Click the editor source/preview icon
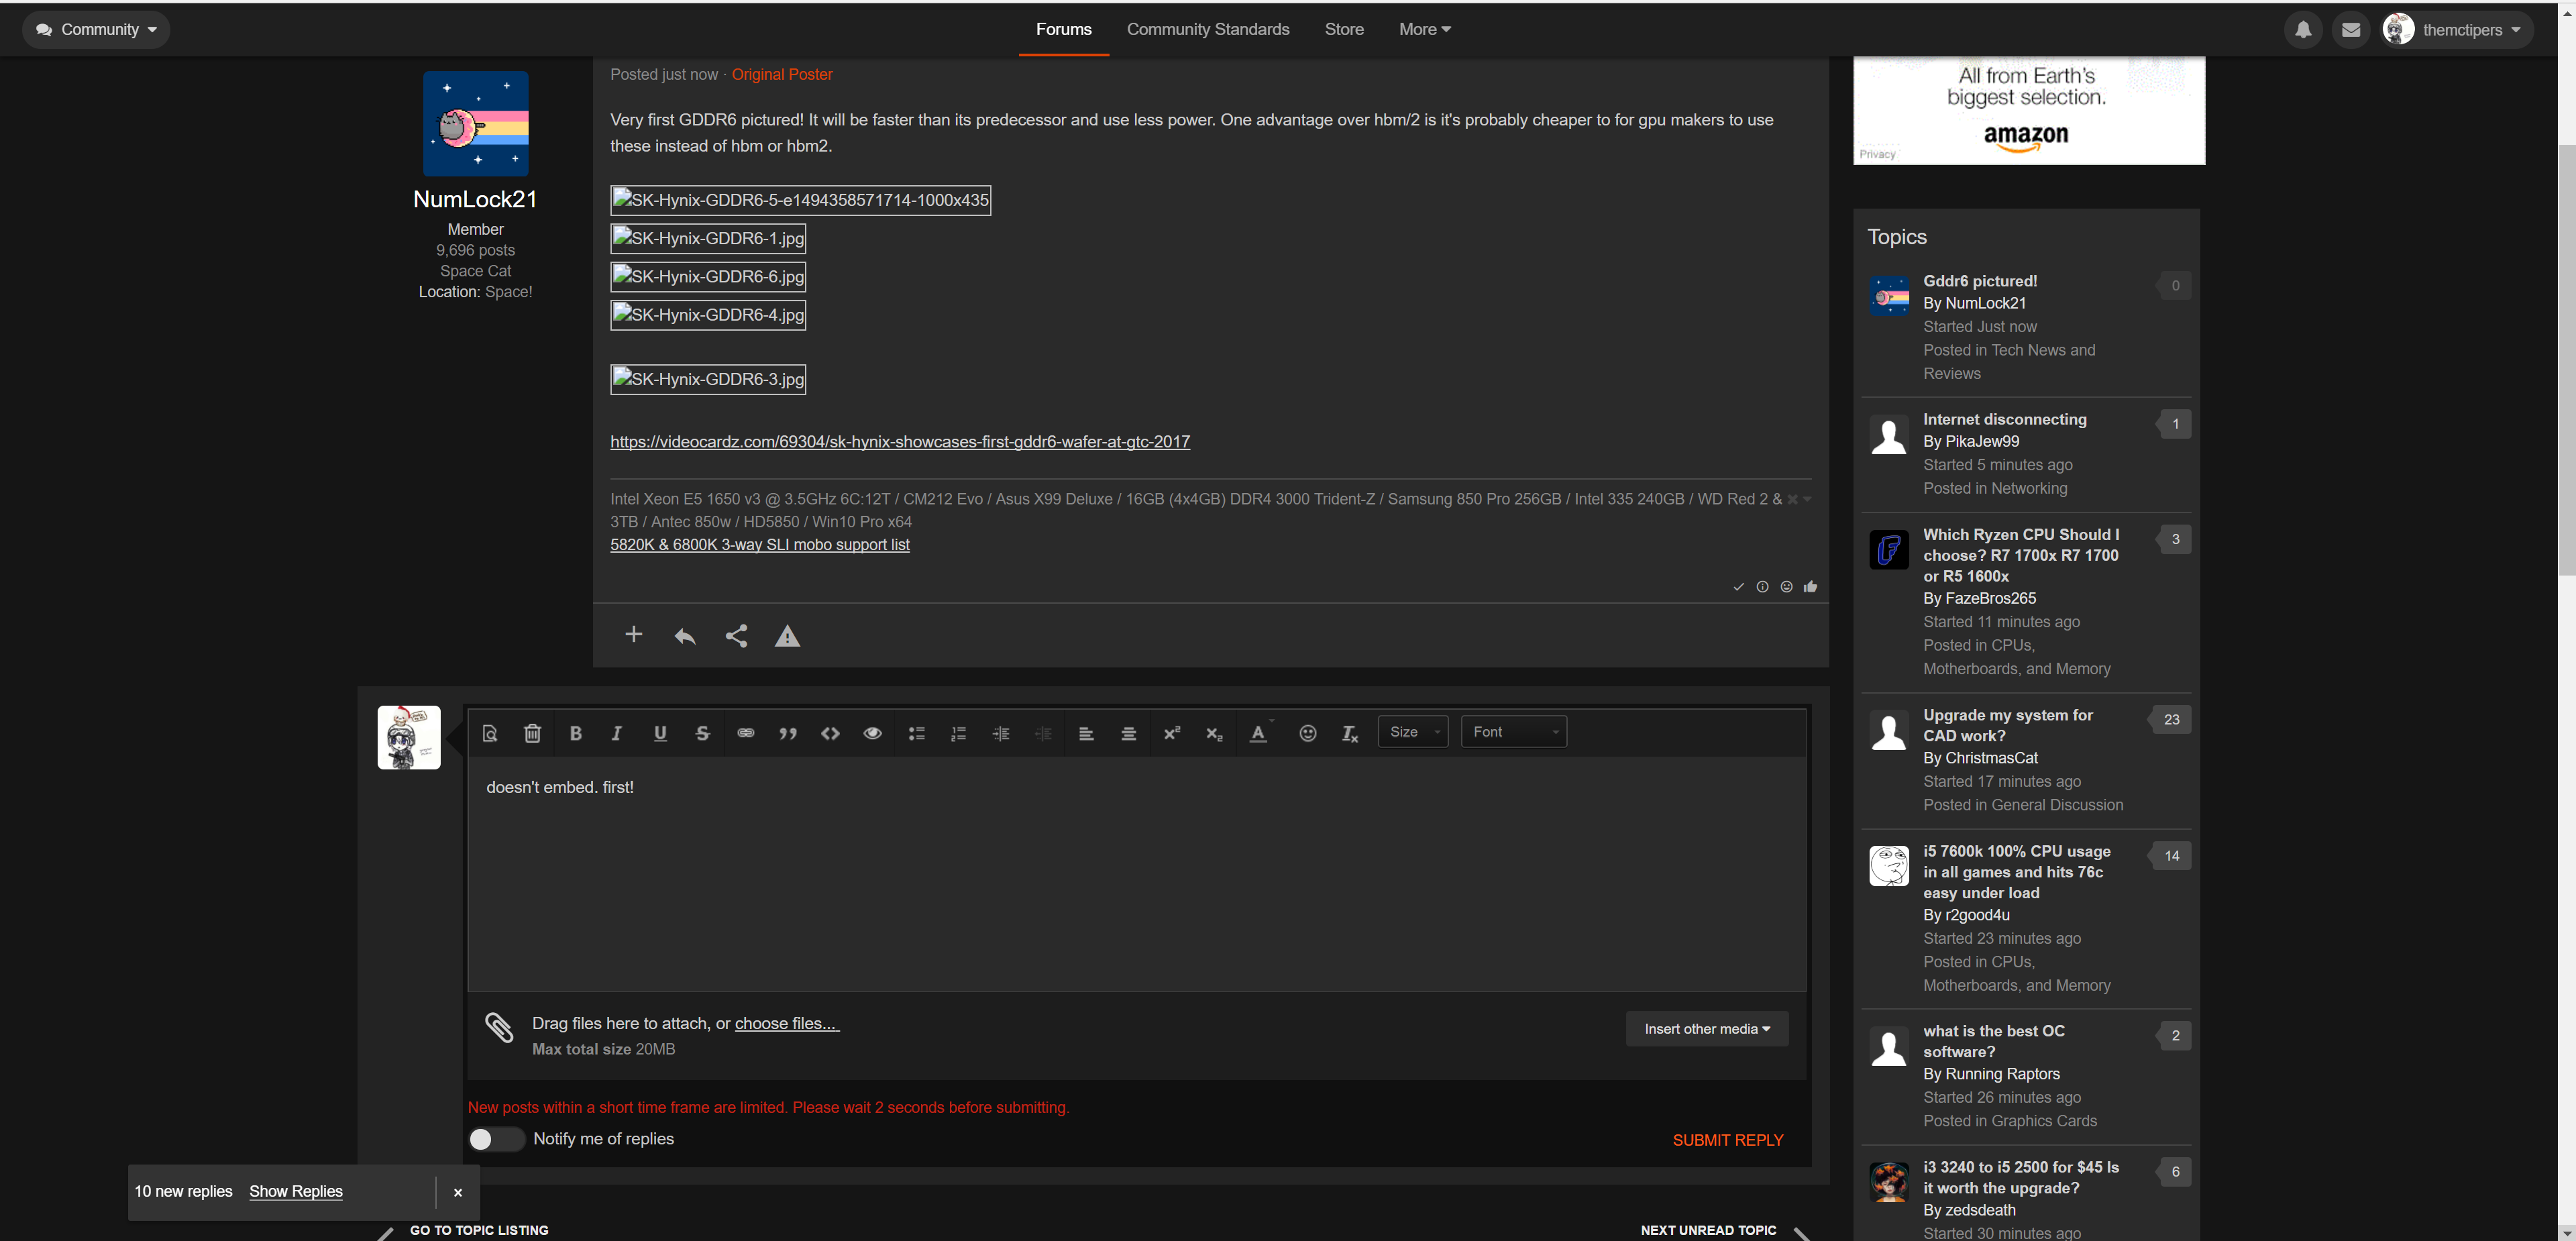Viewport: 2576px width, 1241px height. pos(490,733)
